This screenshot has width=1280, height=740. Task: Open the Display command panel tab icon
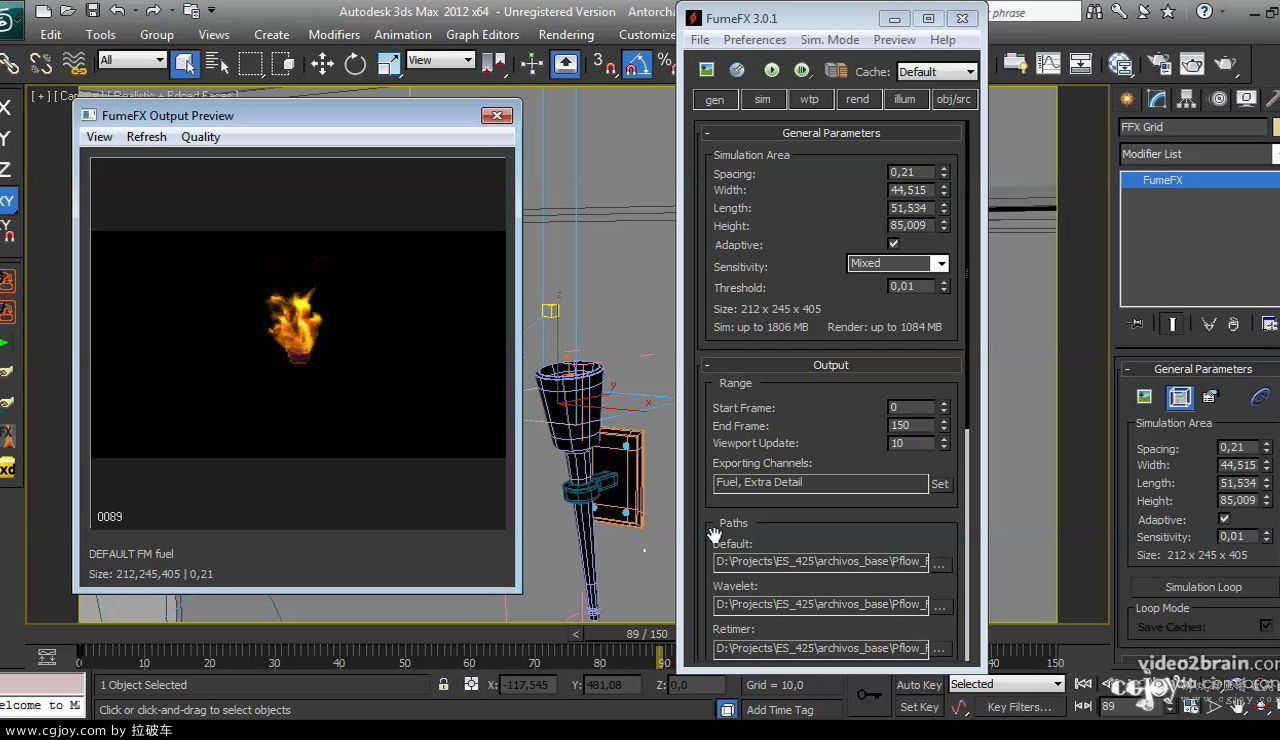(1246, 99)
